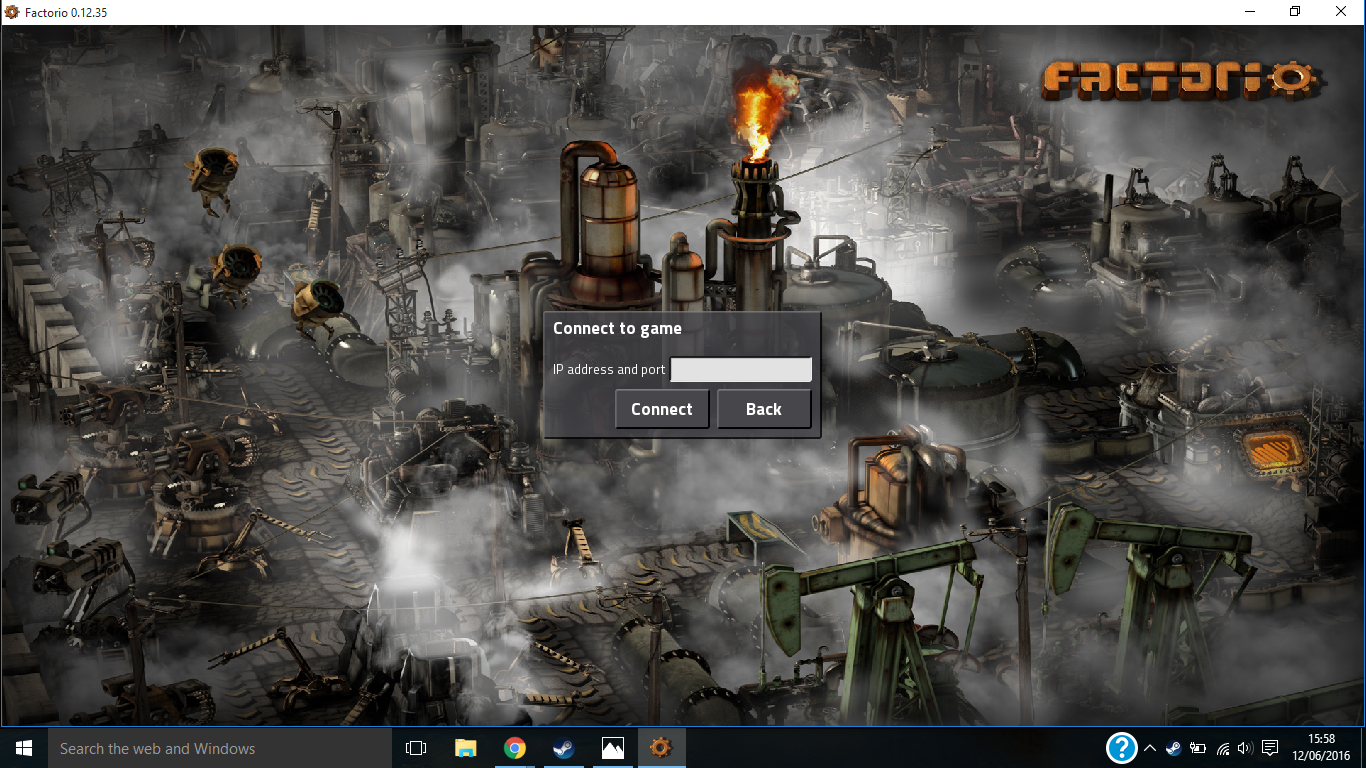This screenshot has width=1366, height=768.
Task: Click the Search the web and Windows box
Action: click(219, 748)
